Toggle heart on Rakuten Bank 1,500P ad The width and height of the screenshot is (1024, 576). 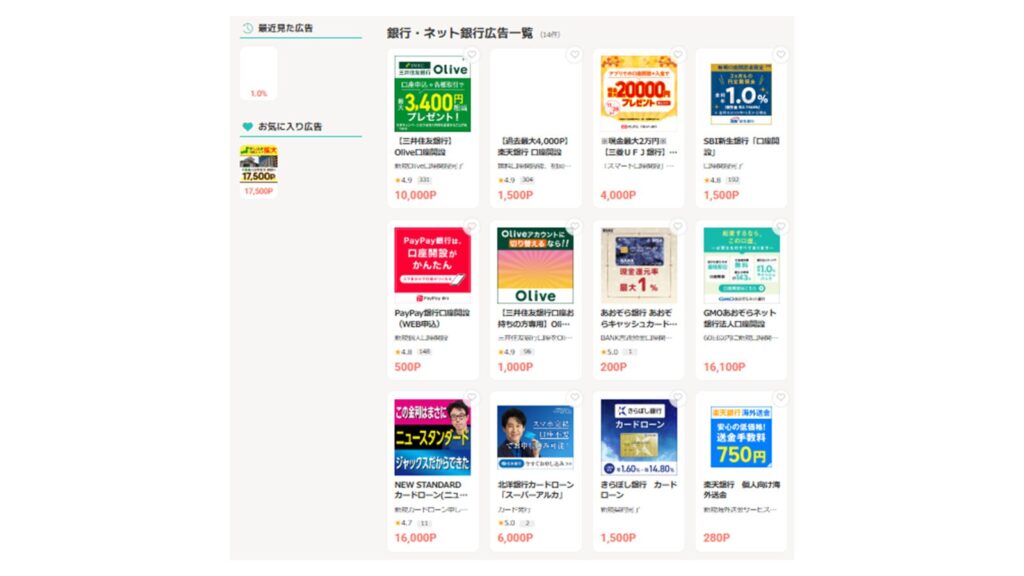tap(575, 55)
